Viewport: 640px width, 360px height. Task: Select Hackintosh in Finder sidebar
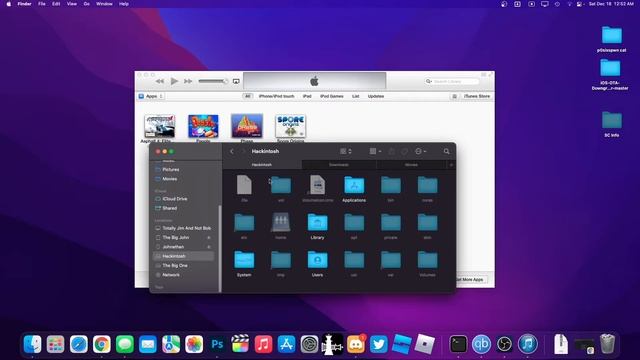click(183, 256)
